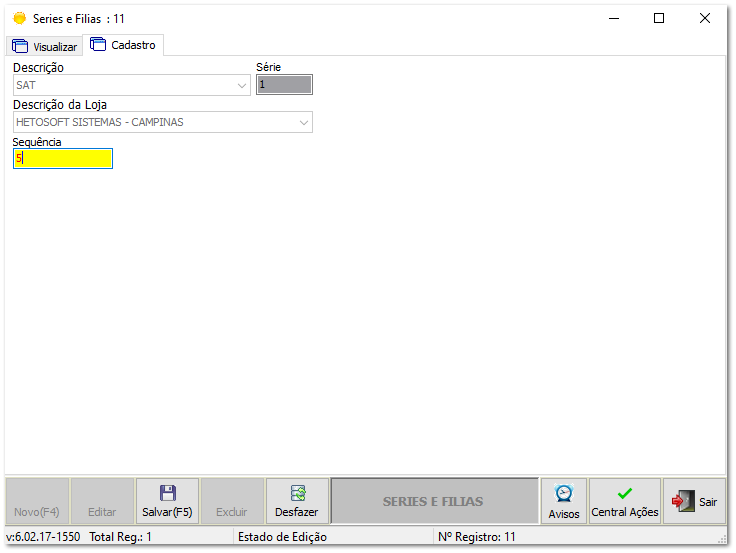Click the sun icon in title bar
This screenshot has width=736, height=553.
coord(20,19)
